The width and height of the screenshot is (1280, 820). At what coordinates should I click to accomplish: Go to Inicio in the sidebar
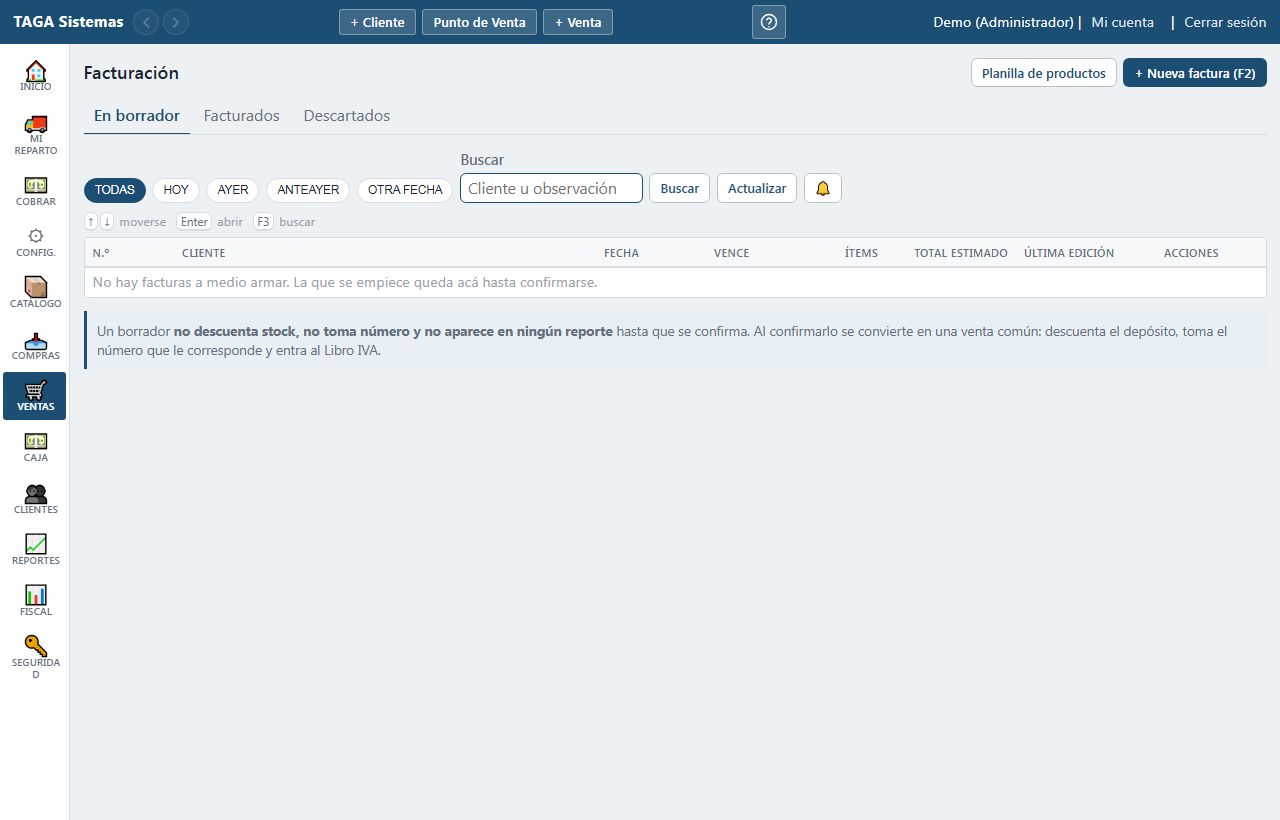[35, 76]
